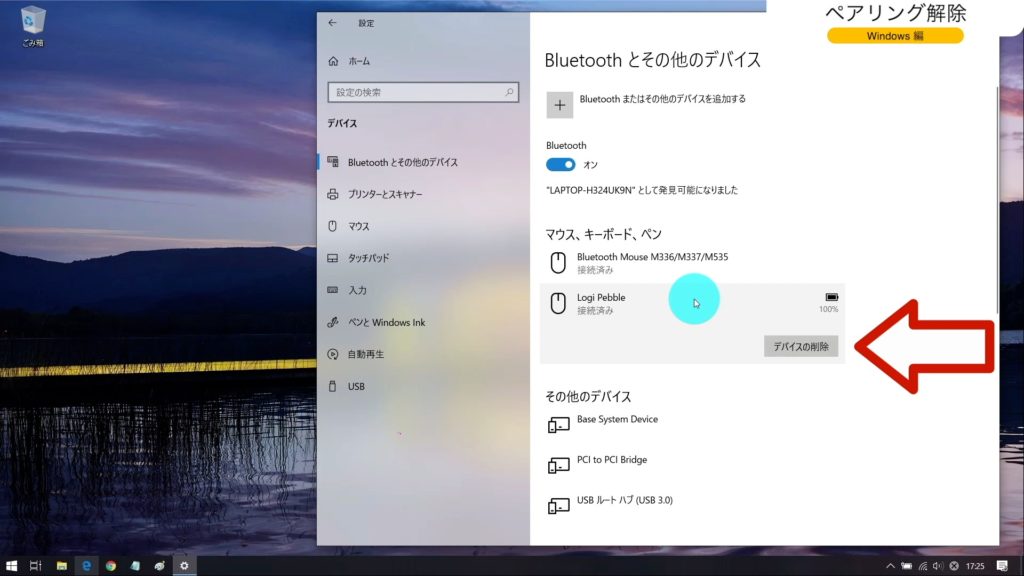Click the touchpad icon in sidebar

332,258
